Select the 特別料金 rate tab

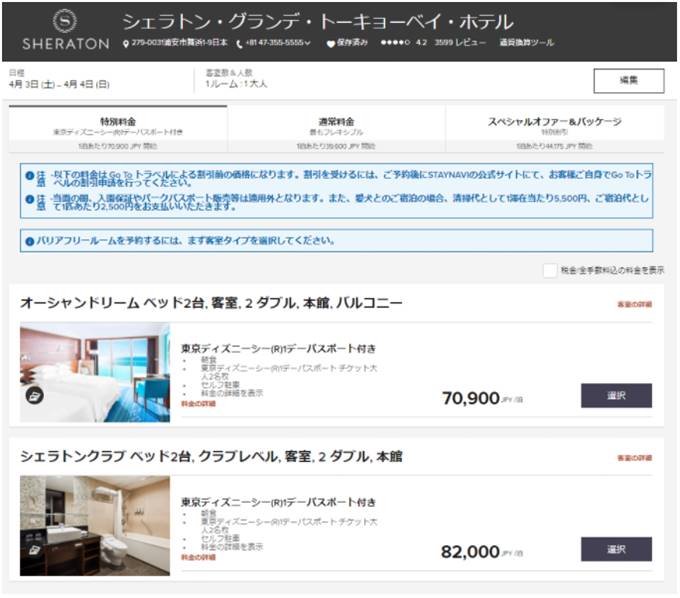(118, 129)
